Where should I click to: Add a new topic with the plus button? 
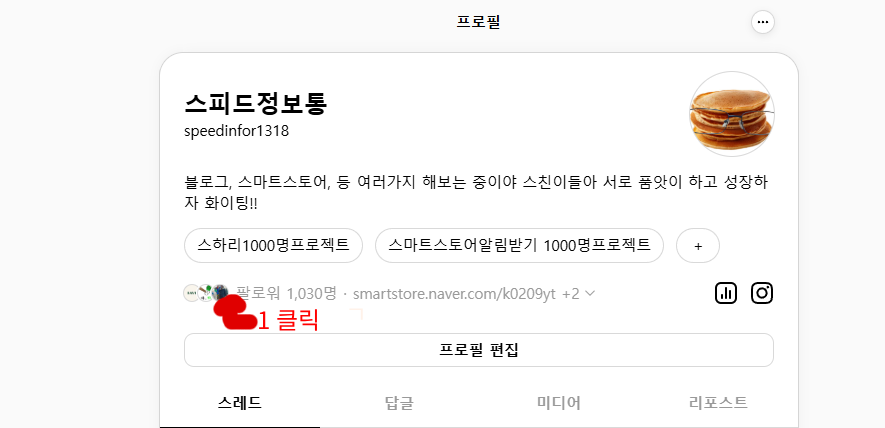click(x=698, y=246)
